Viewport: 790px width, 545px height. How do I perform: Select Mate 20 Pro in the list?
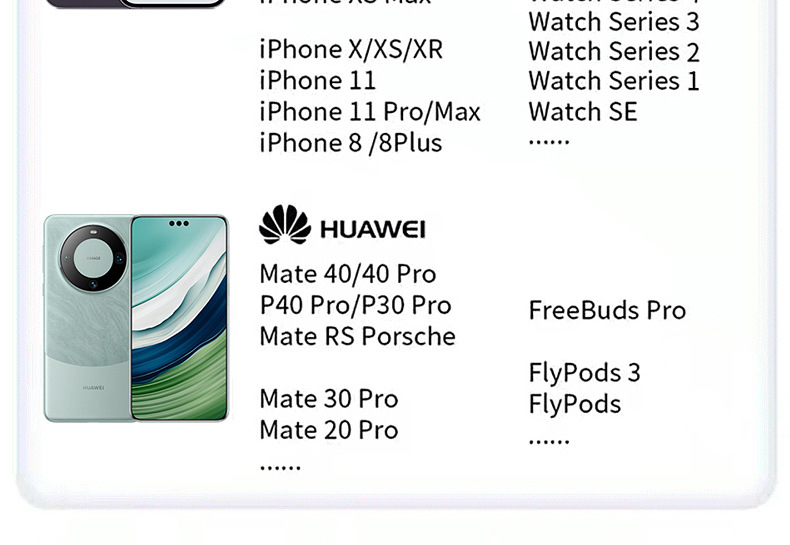pyautogui.click(x=328, y=430)
